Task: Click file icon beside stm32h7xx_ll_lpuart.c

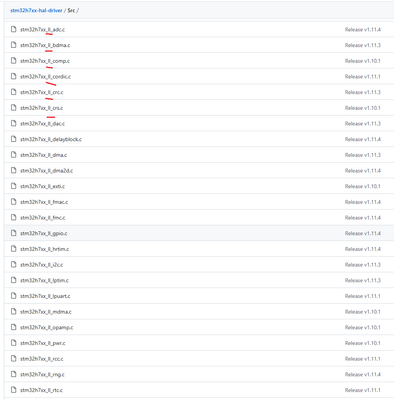Action: click(14, 296)
